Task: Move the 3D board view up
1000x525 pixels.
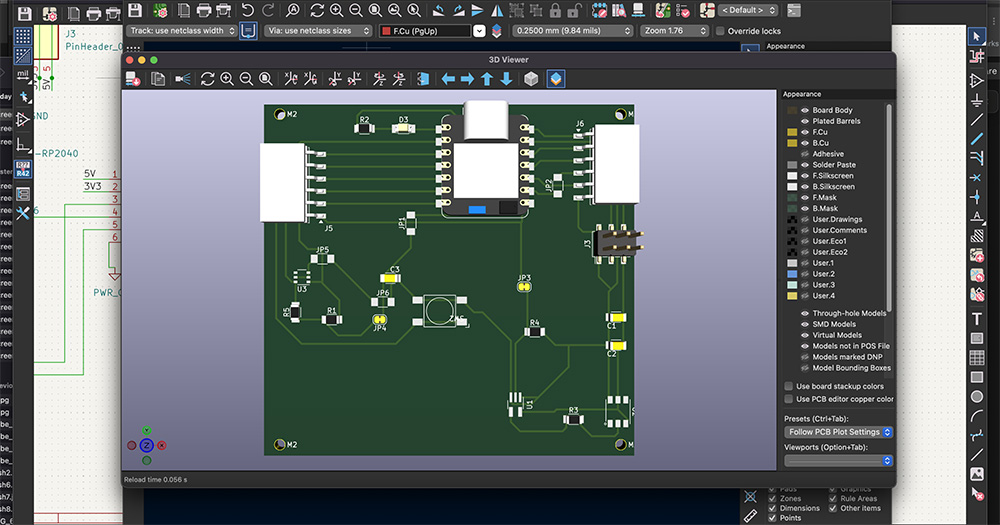Action: pos(487,78)
